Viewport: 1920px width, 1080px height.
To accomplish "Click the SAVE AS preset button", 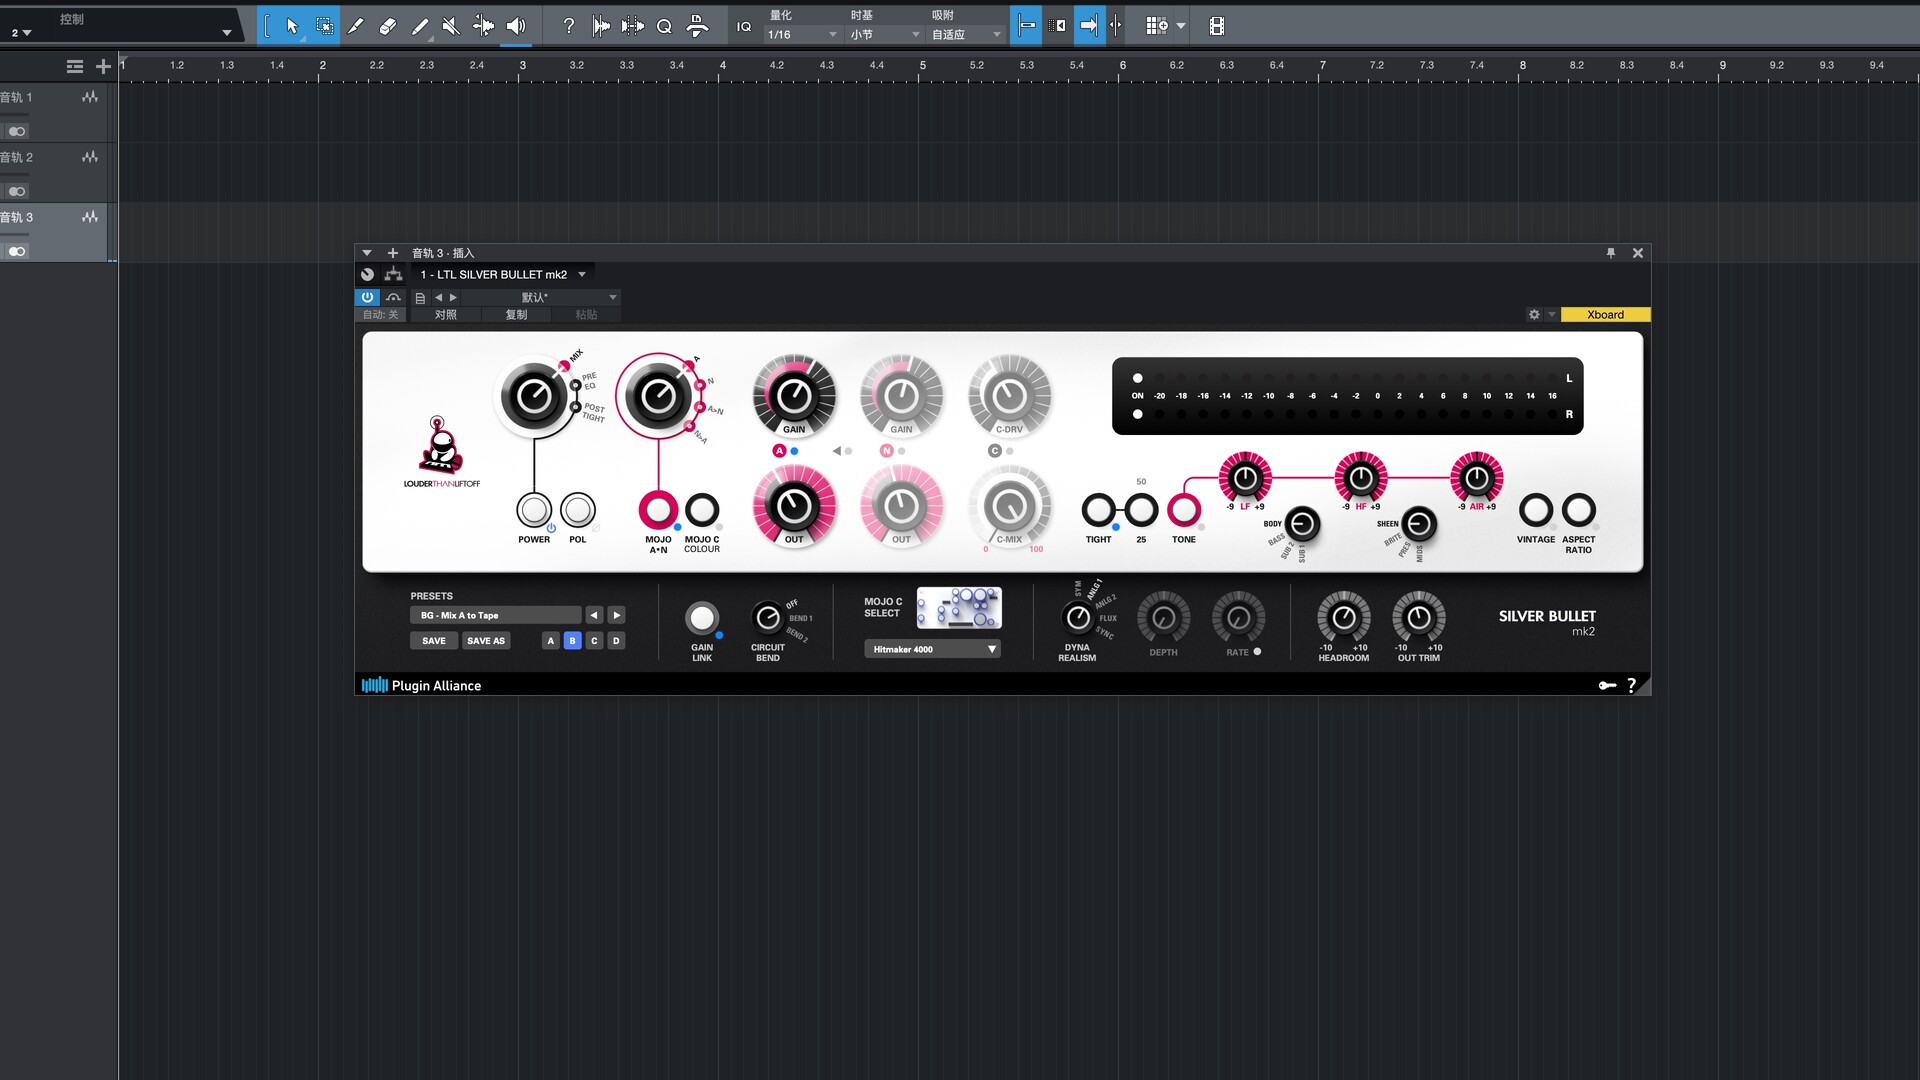I will tap(486, 641).
